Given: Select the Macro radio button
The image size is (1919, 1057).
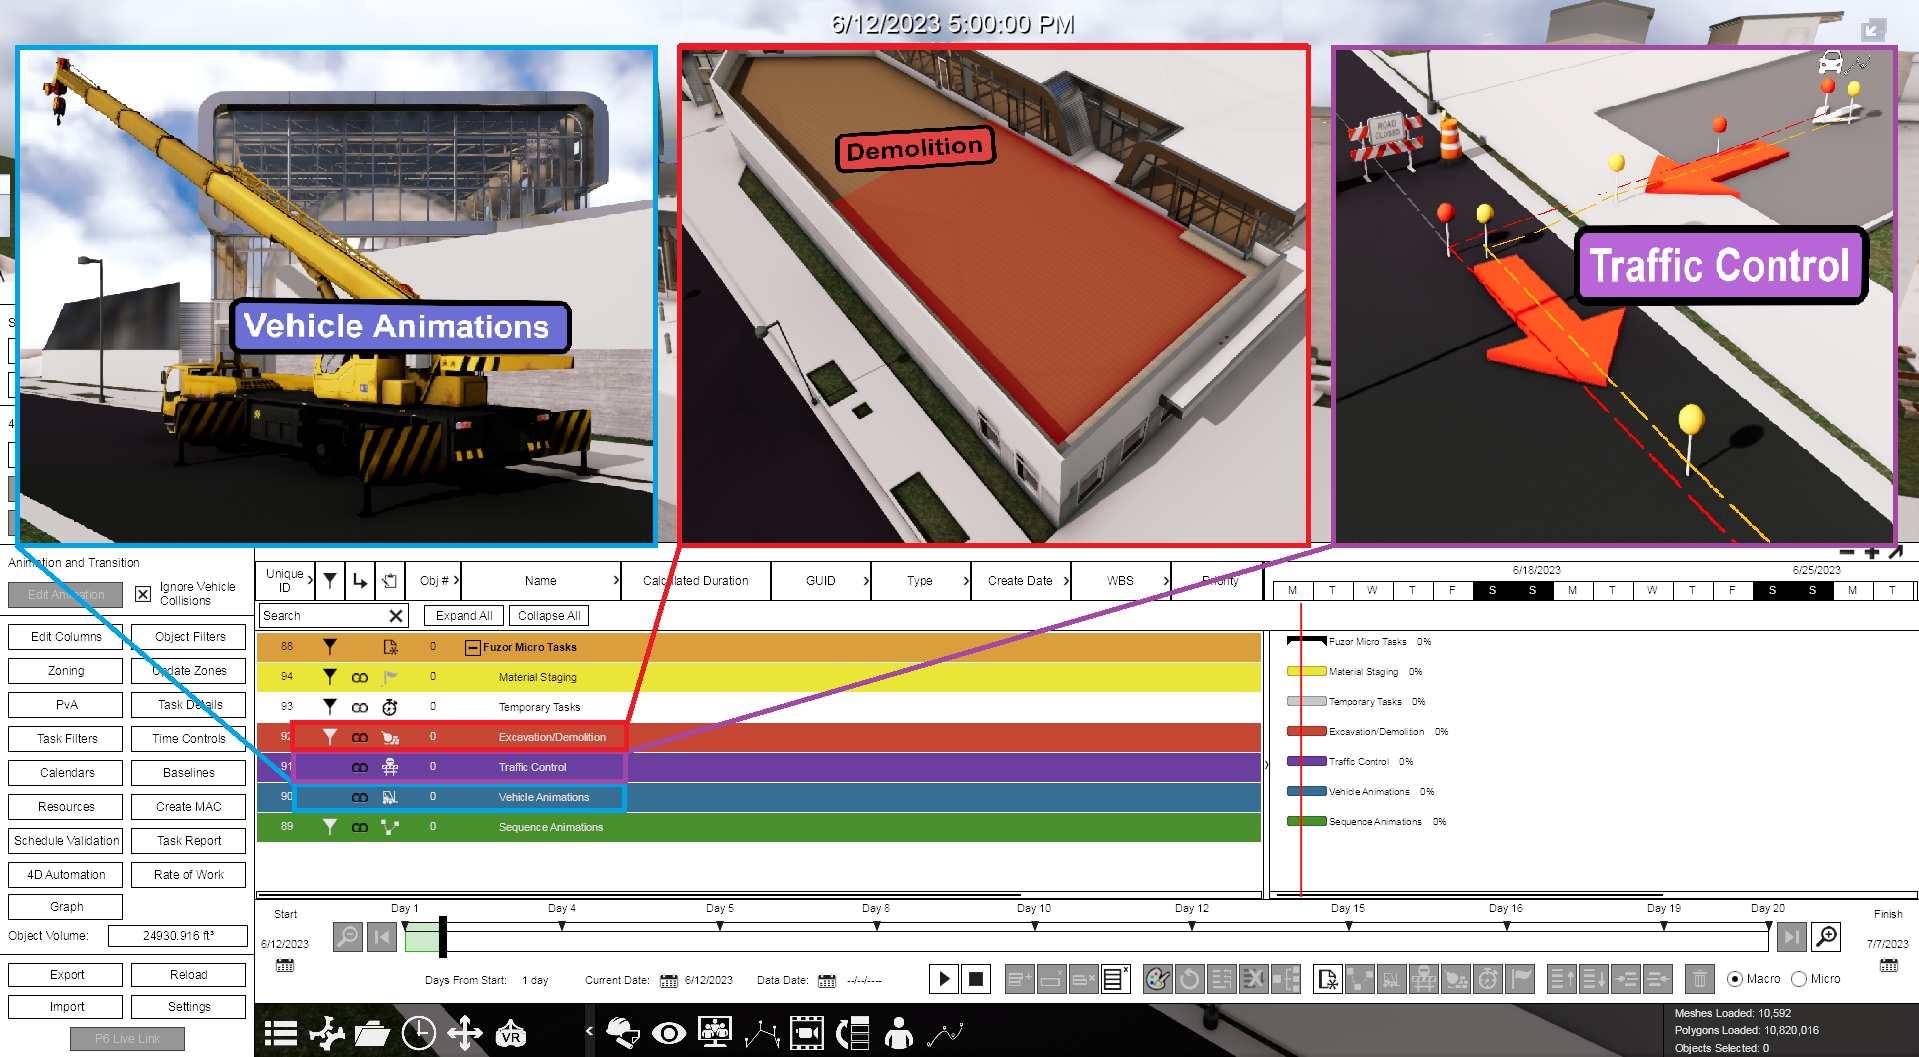Looking at the screenshot, I should [x=1734, y=979].
